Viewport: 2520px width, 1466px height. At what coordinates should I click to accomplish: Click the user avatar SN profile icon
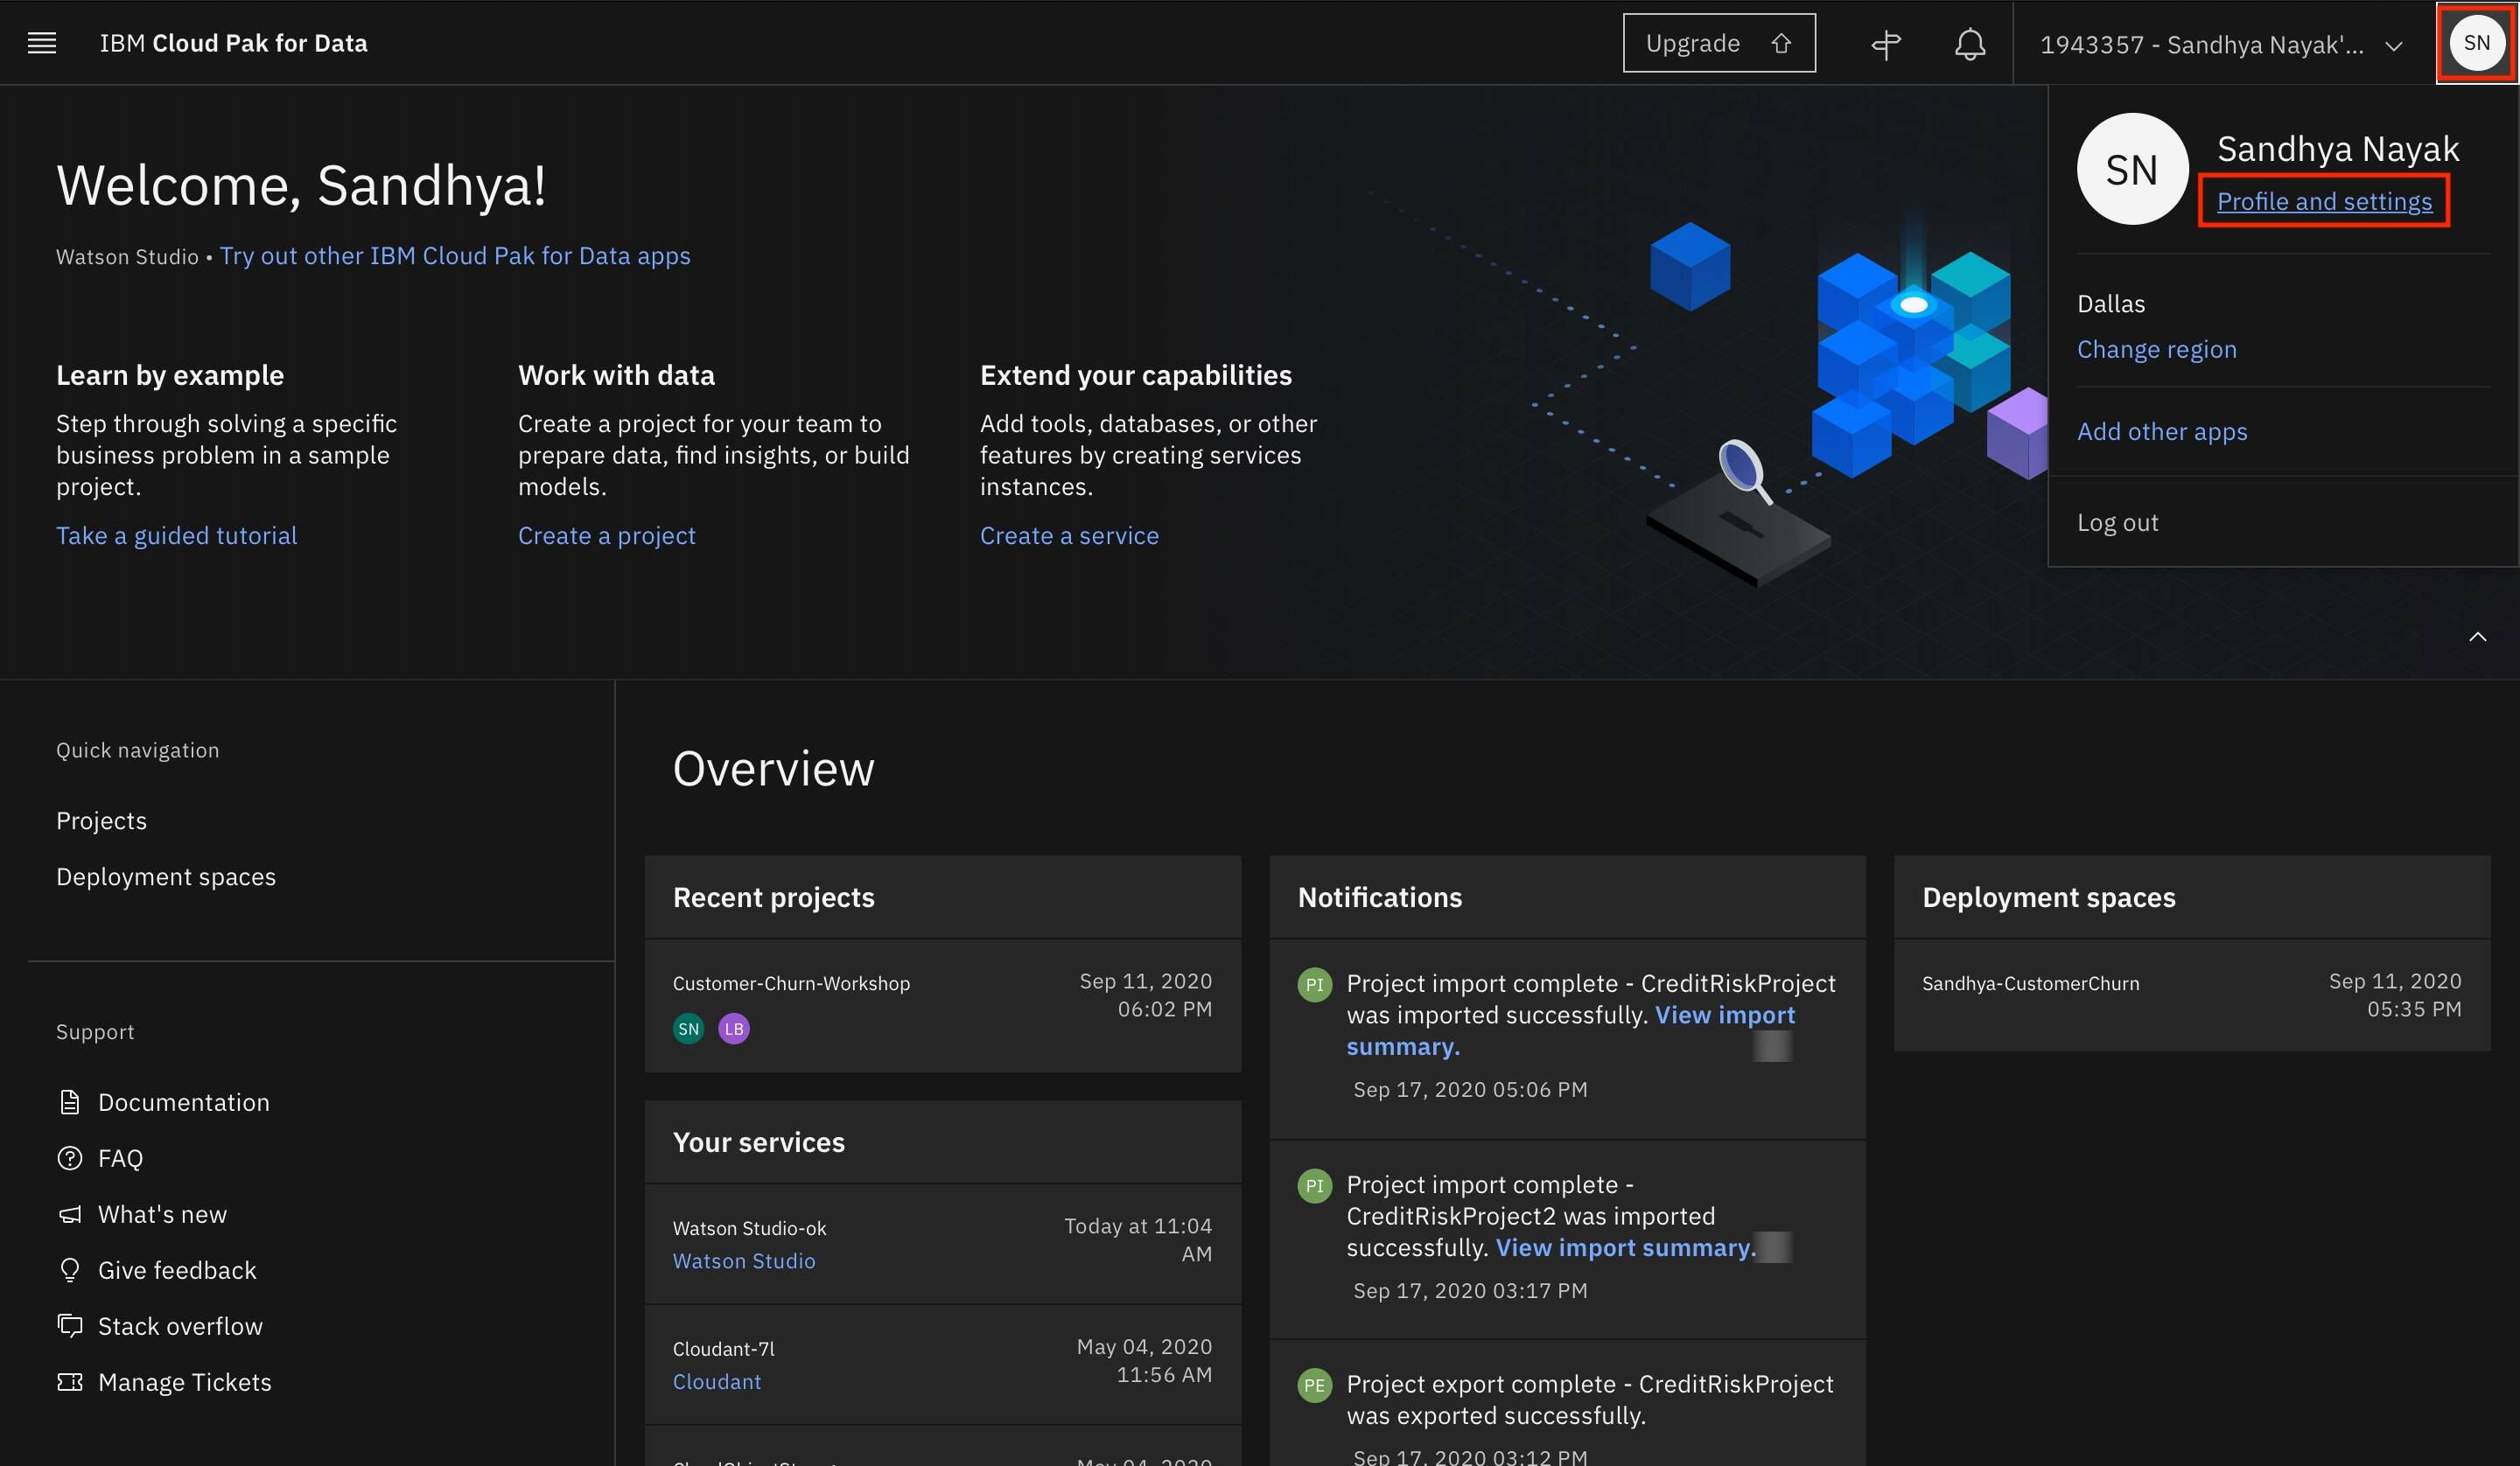2476,42
